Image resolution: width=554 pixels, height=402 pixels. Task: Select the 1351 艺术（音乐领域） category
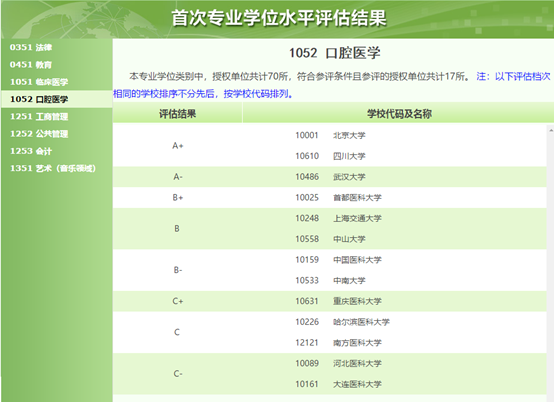(x=53, y=168)
